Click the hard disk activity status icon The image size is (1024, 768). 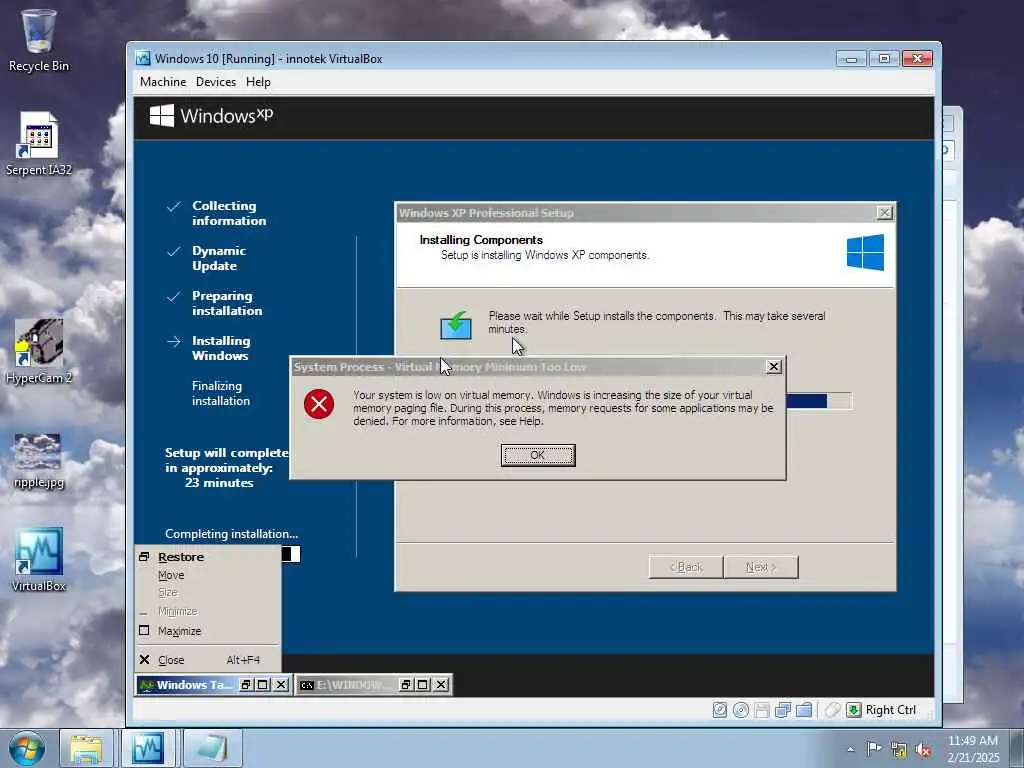720,710
